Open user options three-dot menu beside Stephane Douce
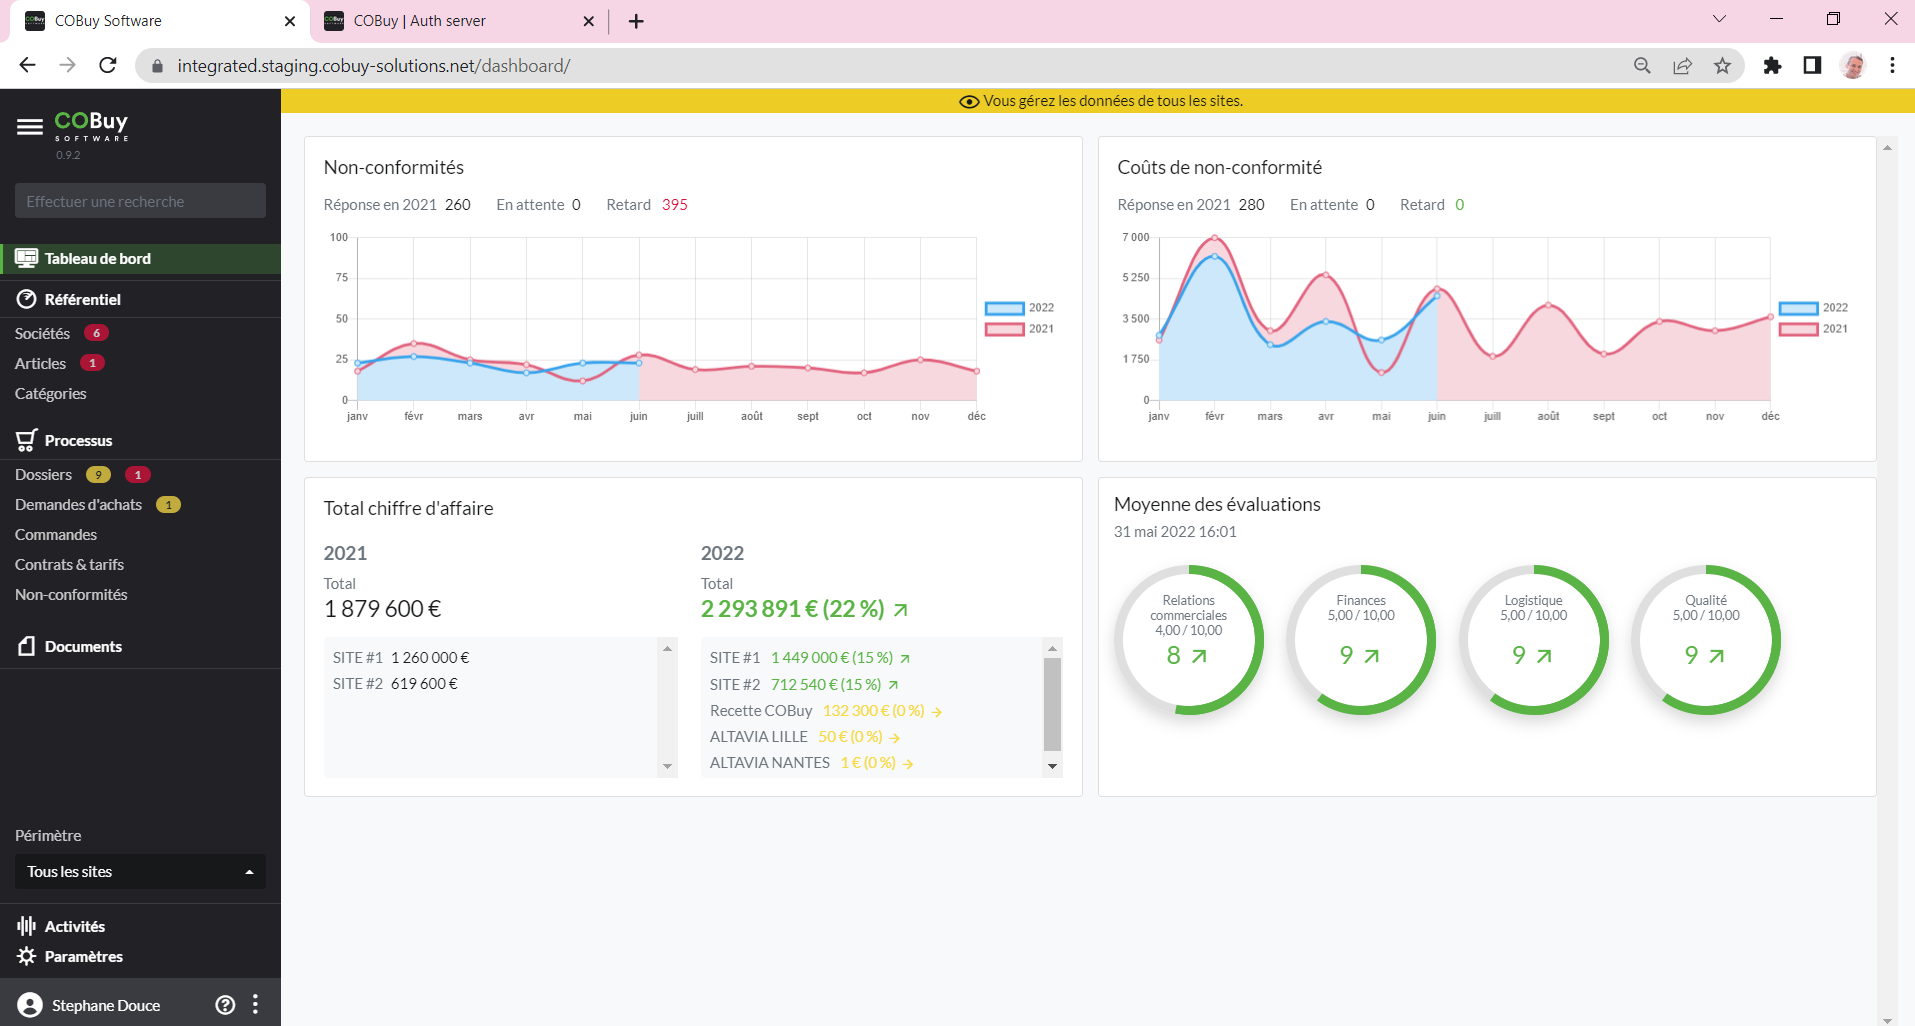Screen dimensions: 1915x1026 (x=256, y=1005)
